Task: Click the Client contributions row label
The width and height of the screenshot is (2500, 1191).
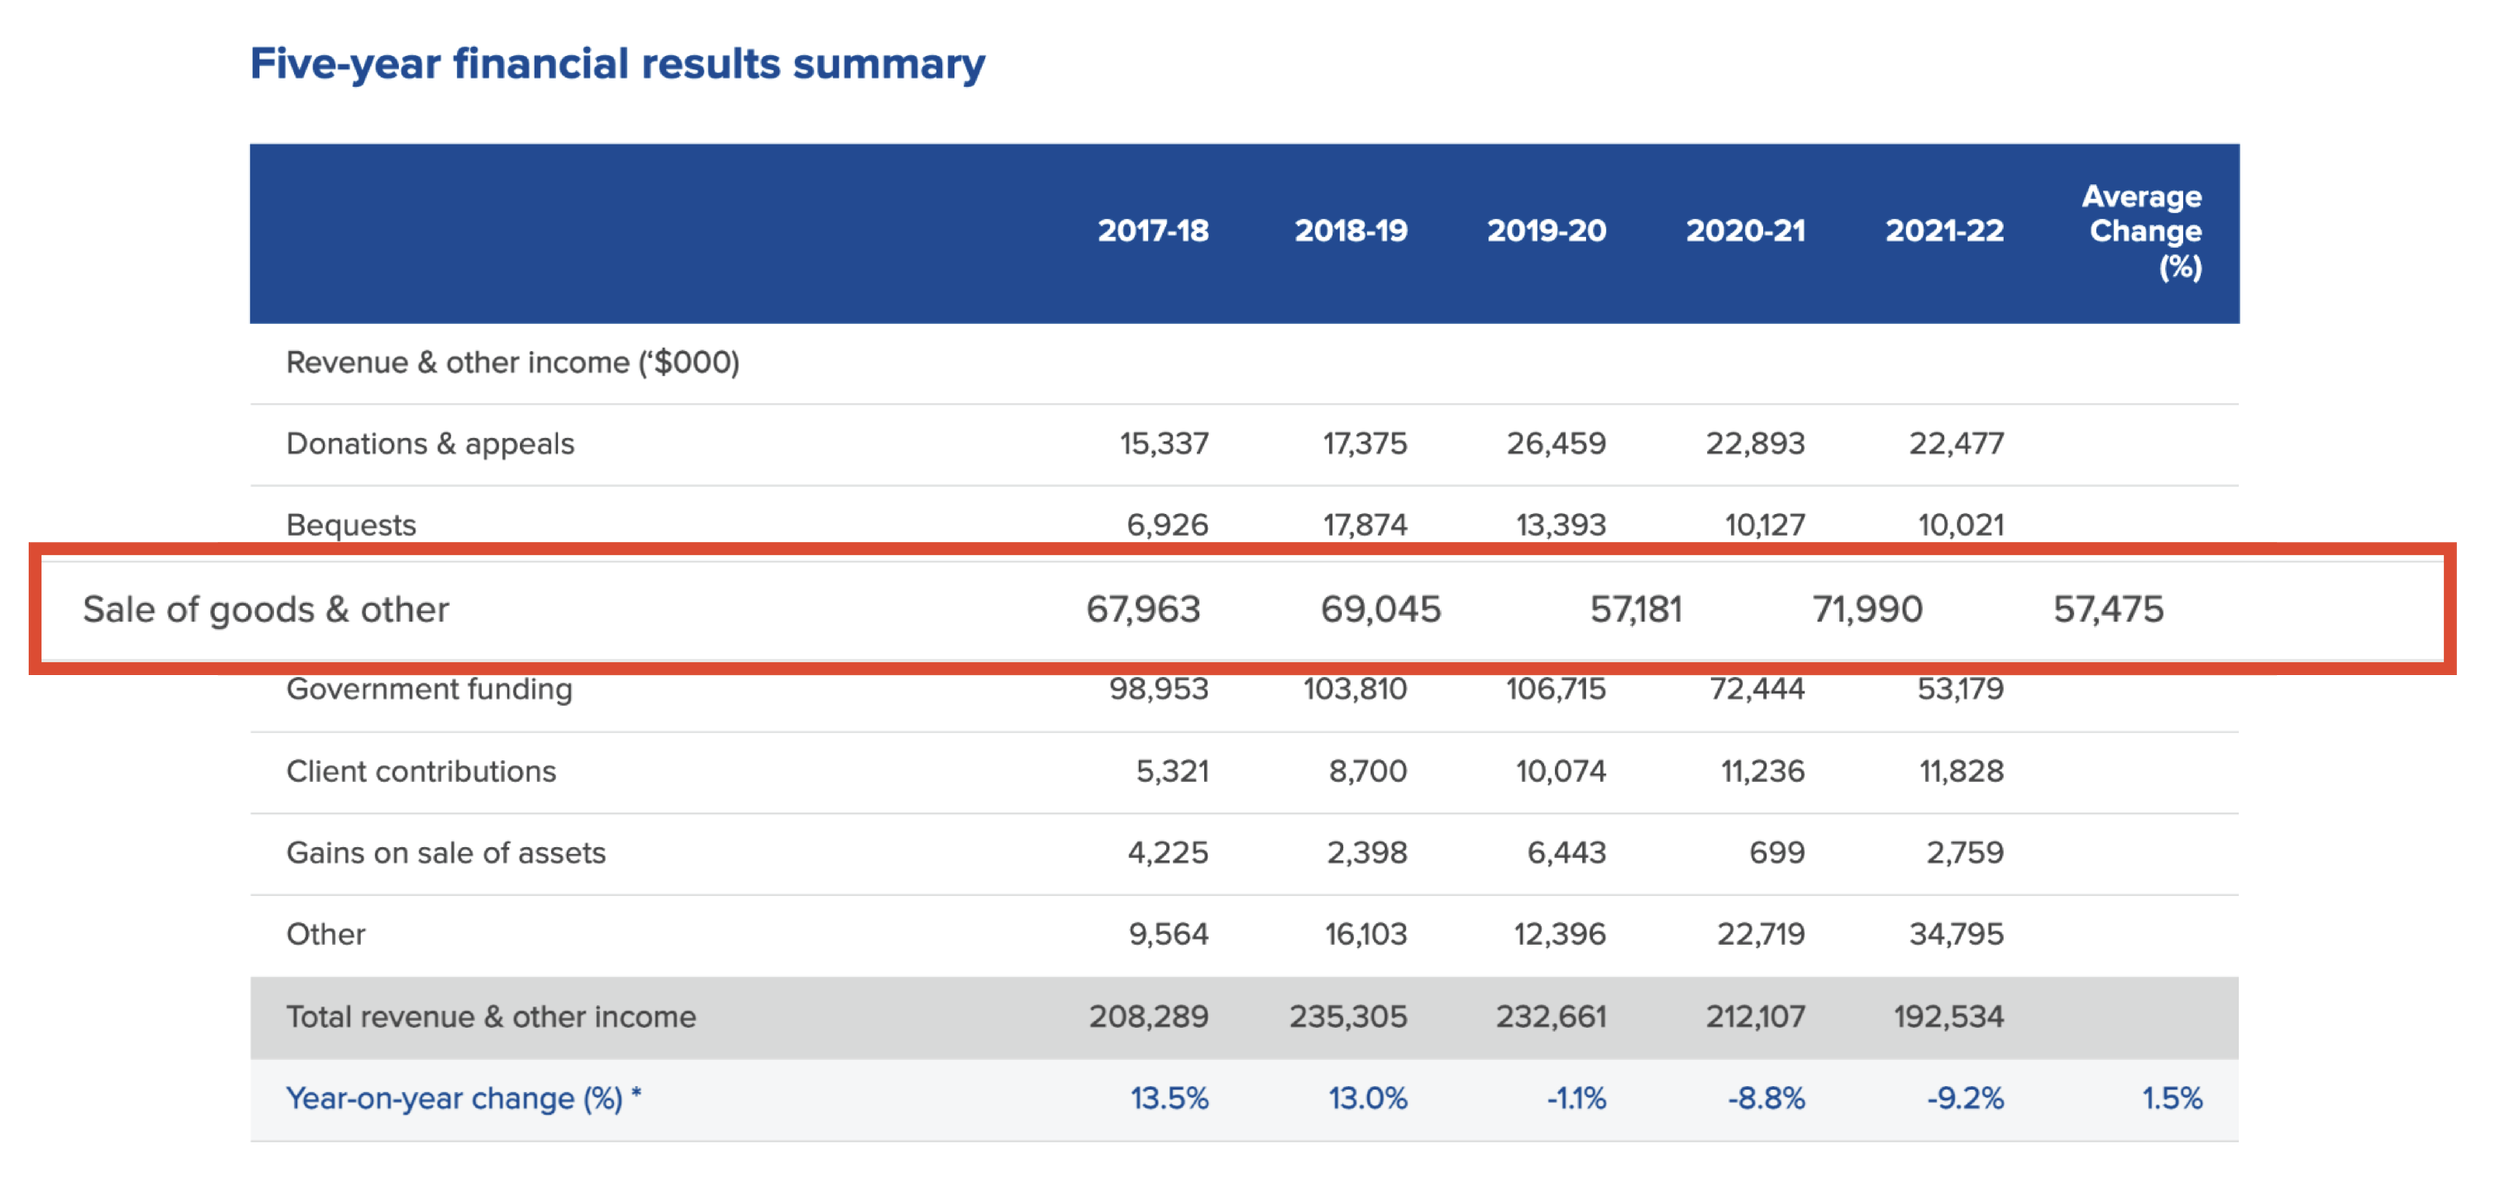Action: point(421,772)
